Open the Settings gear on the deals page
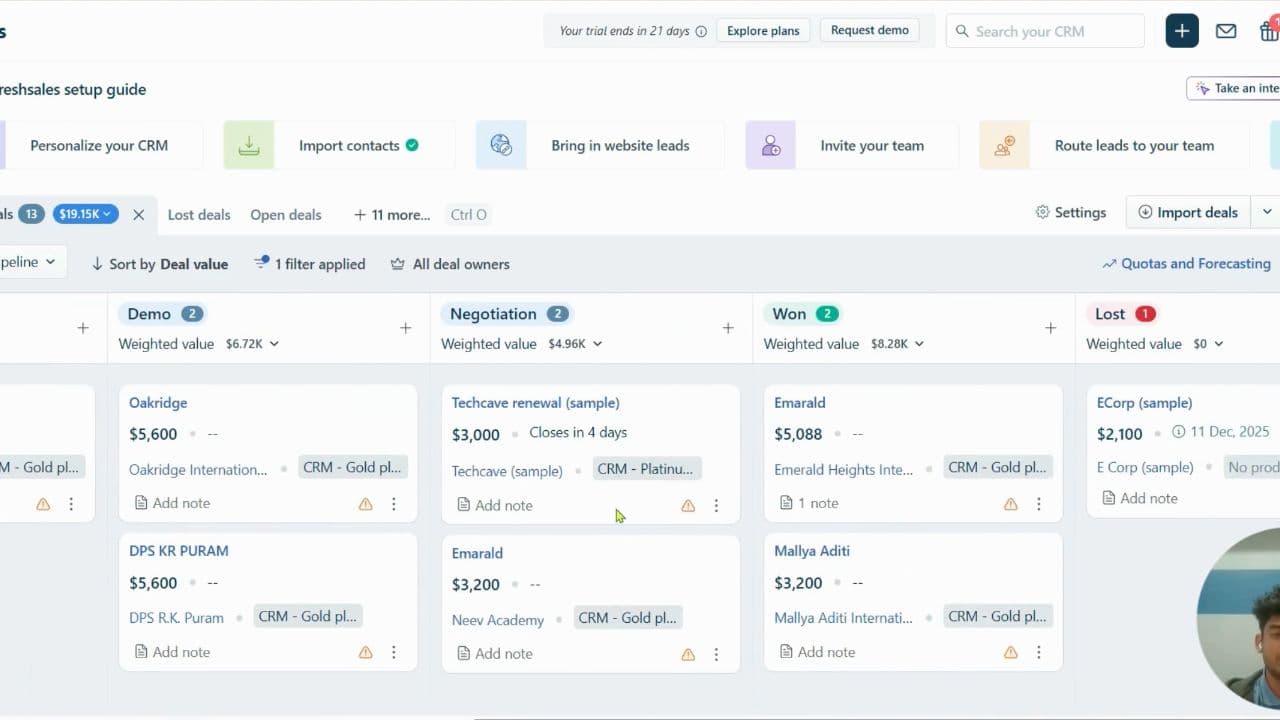Image resolution: width=1280 pixels, height=720 pixels. pyautogui.click(x=1071, y=212)
